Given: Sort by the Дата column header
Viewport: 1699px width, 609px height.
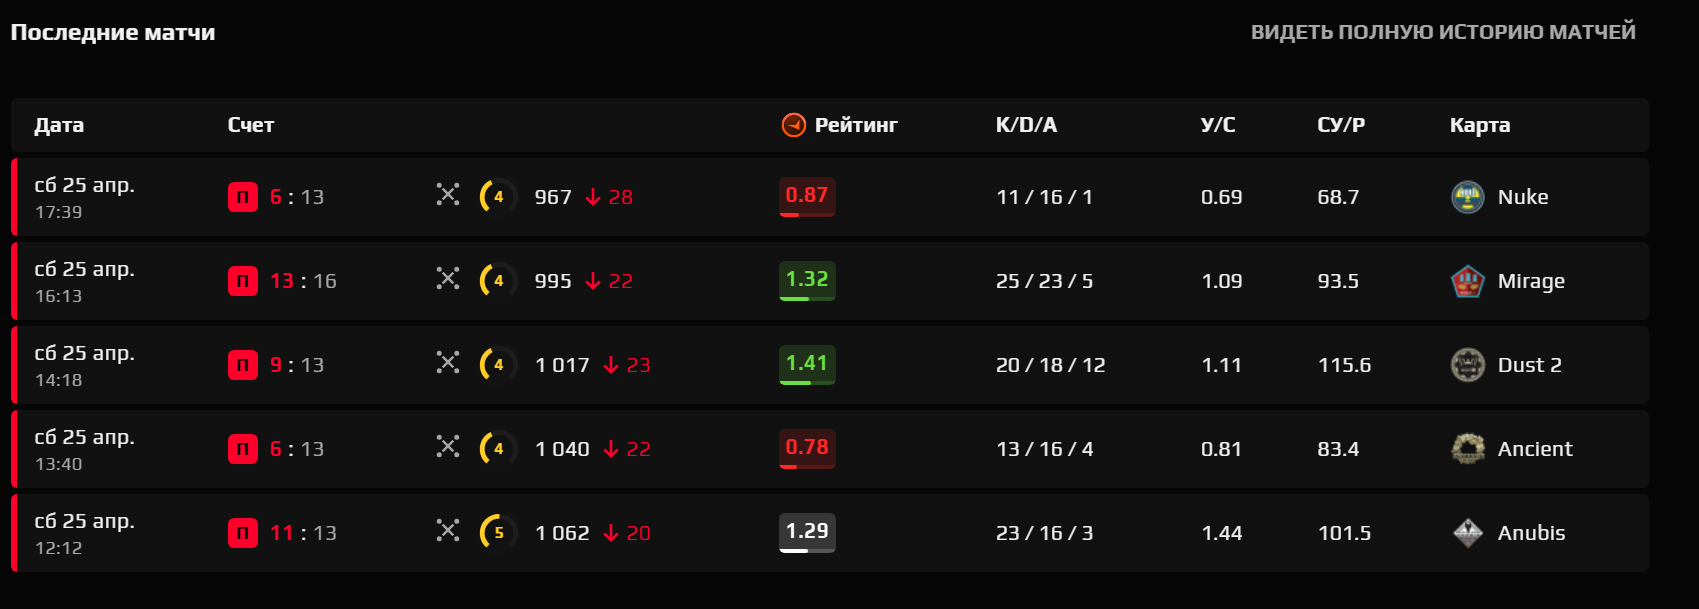Looking at the screenshot, I should click(x=59, y=125).
